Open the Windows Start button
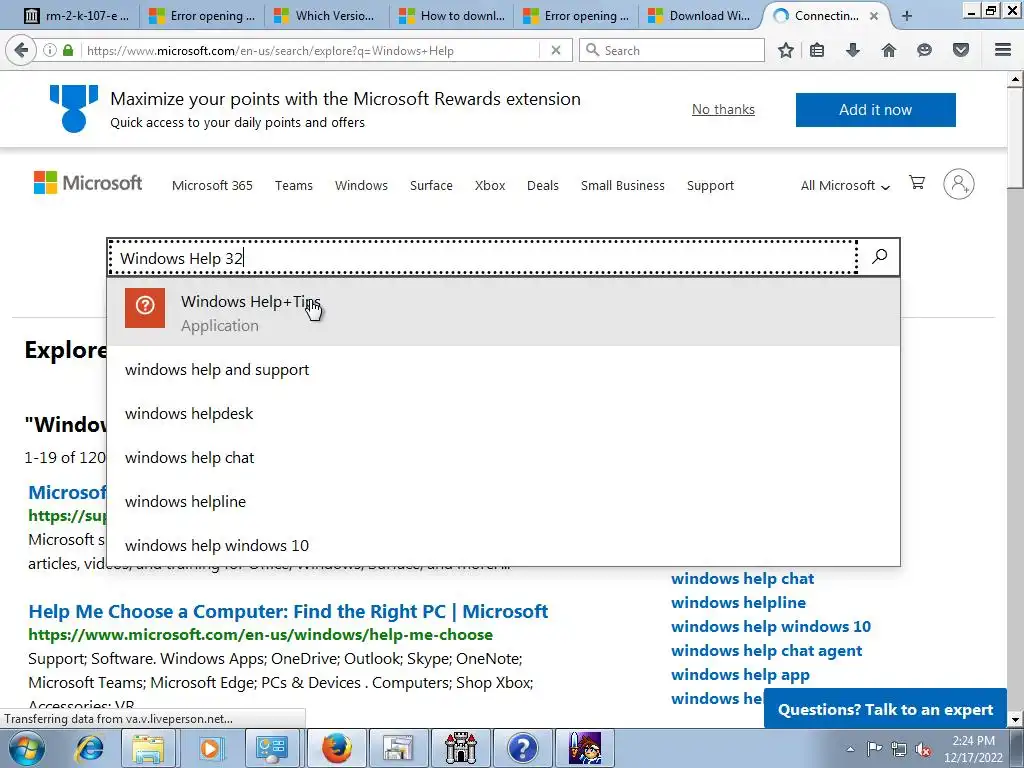The image size is (1024, 768). coord(27,748)
